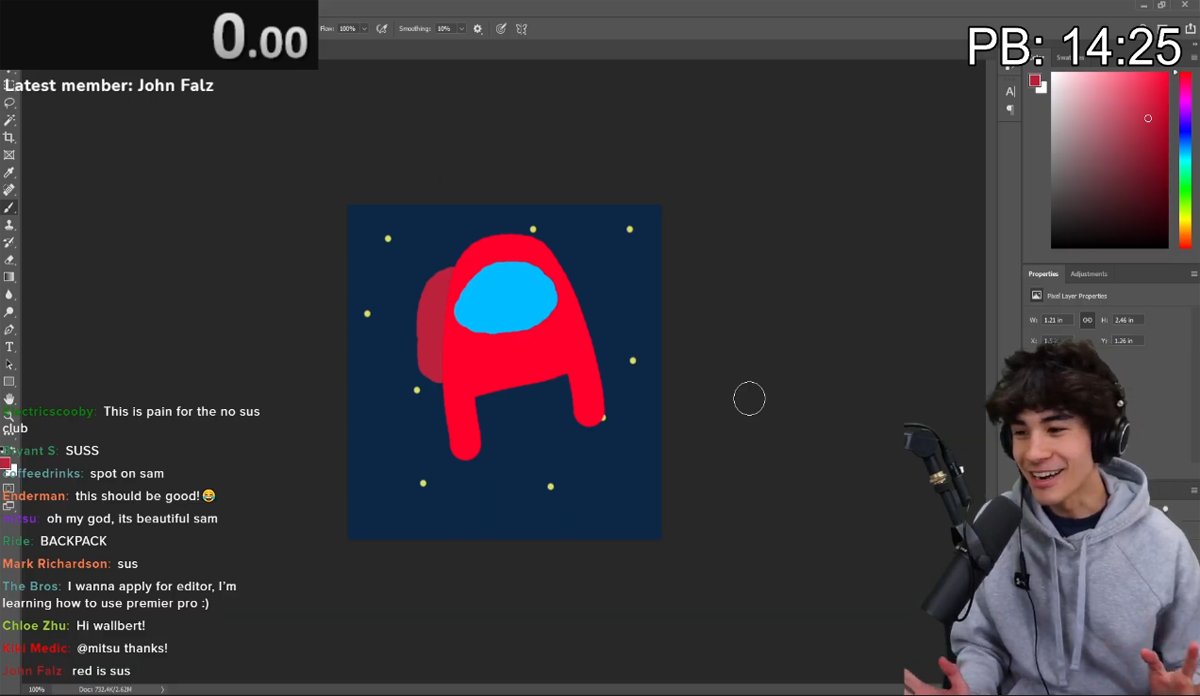This screenshot has width=1200, height=696.
Task: Select the Rectangle shape tool
Action: (10, 382)
